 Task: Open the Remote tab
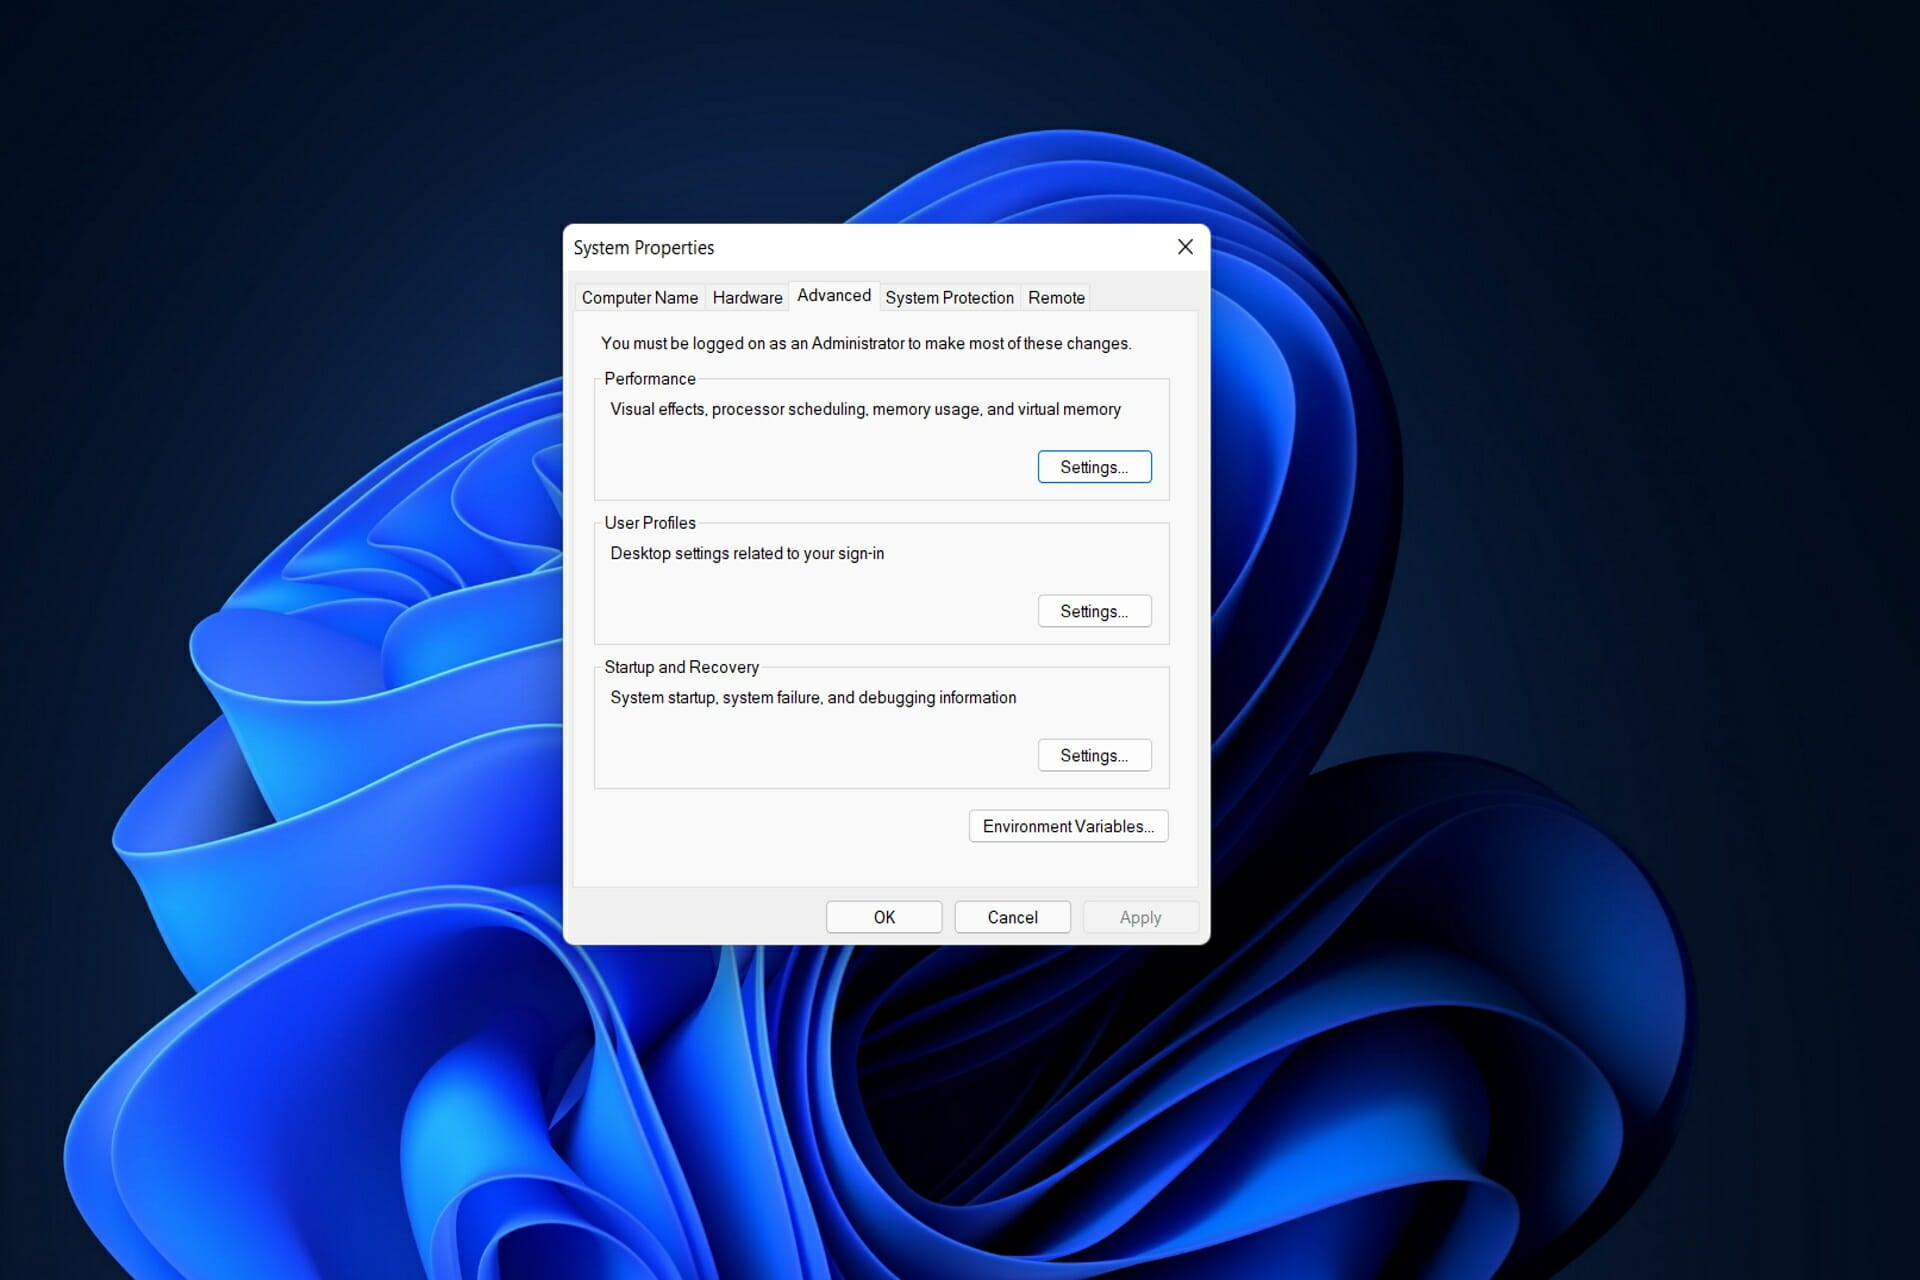coord(1055,297)
